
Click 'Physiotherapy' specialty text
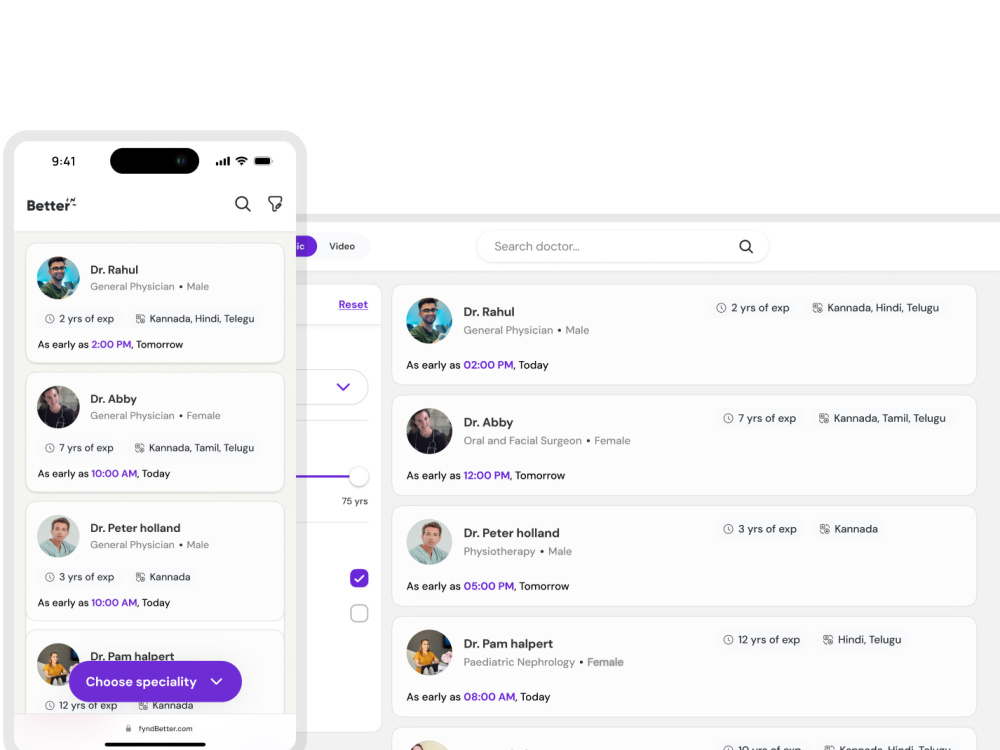tap(499, 552)
